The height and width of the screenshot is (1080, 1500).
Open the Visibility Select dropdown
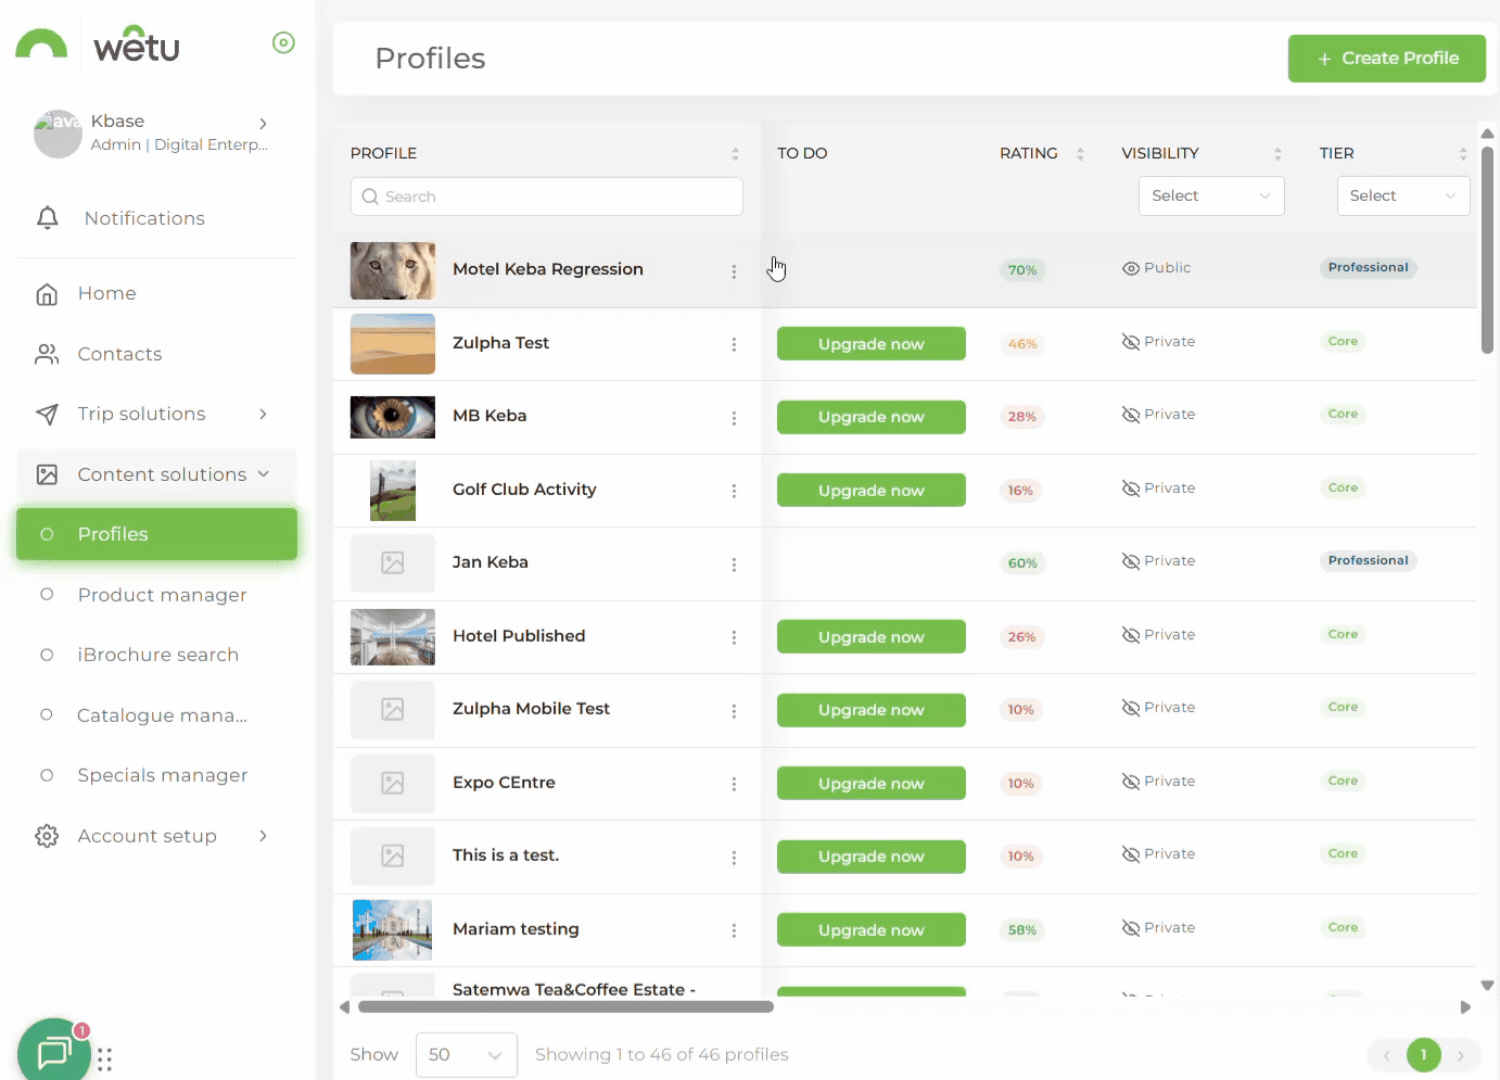click(x=1211, y=196)
